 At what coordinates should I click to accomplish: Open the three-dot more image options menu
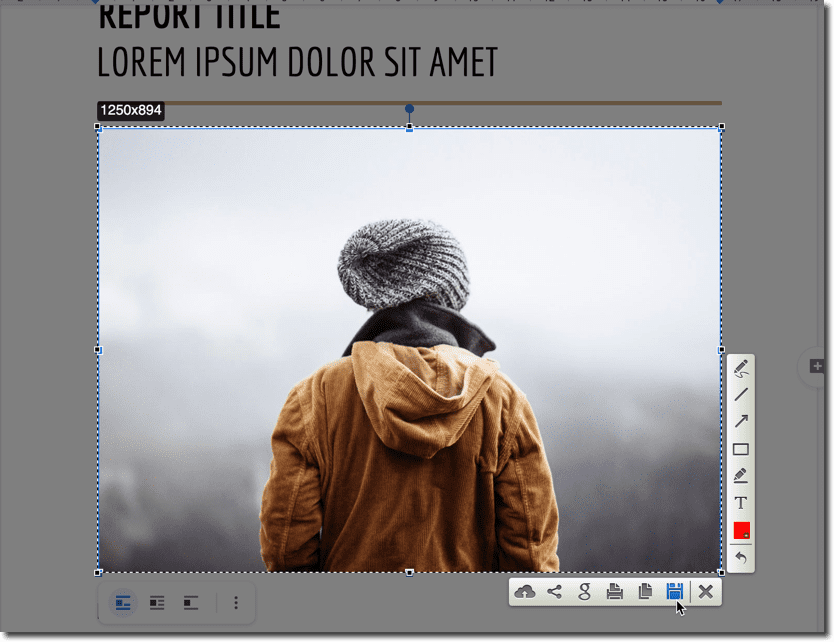236,603
